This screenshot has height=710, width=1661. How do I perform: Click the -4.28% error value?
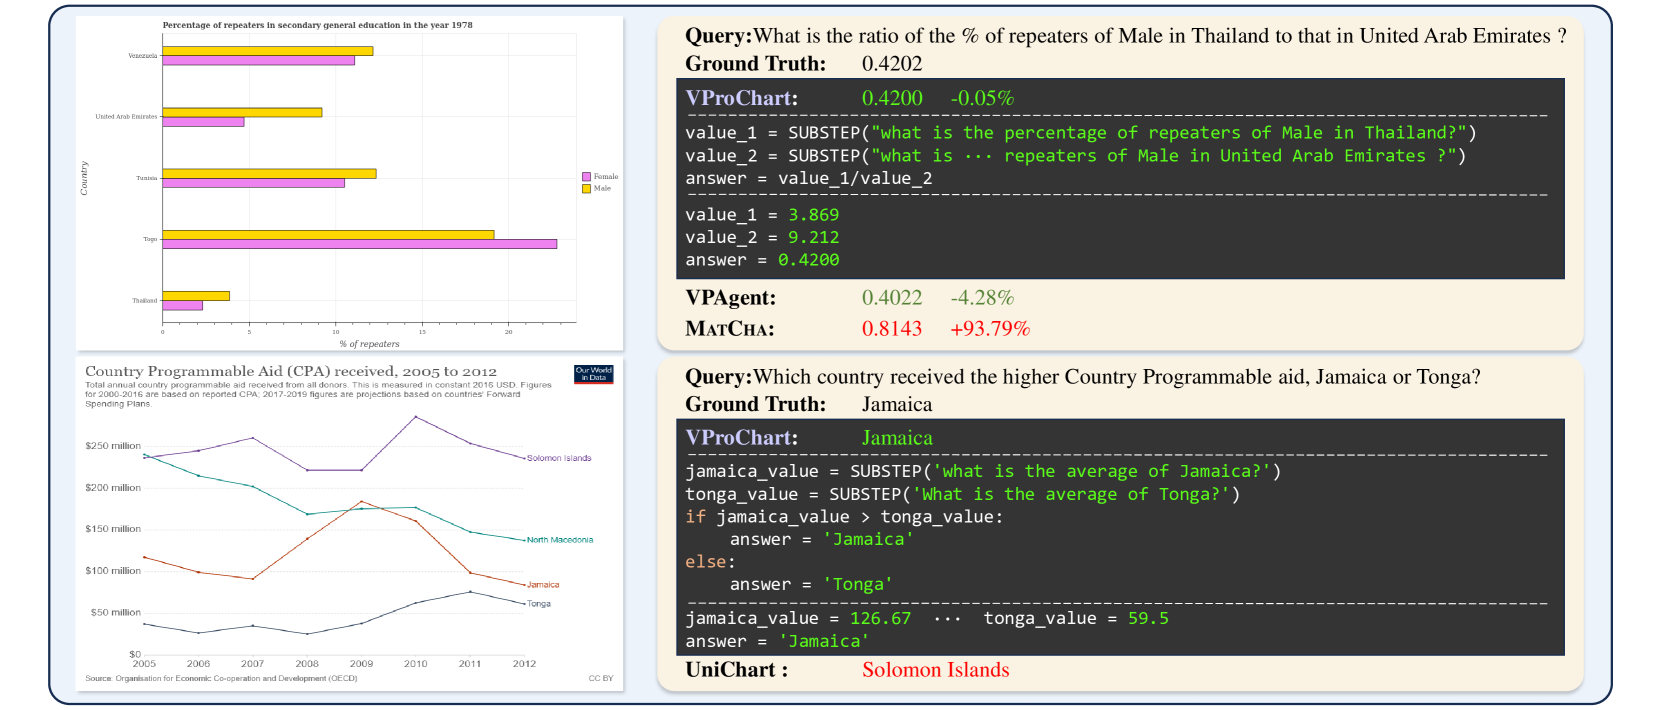982,298
